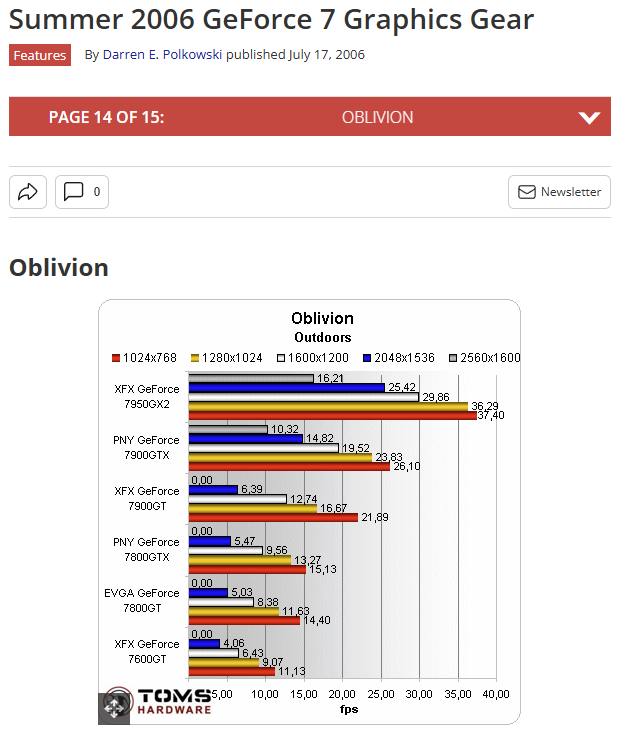This screenshot has width=621, height=729.
Task: Click the fps axis label
Action: (349, 709)
